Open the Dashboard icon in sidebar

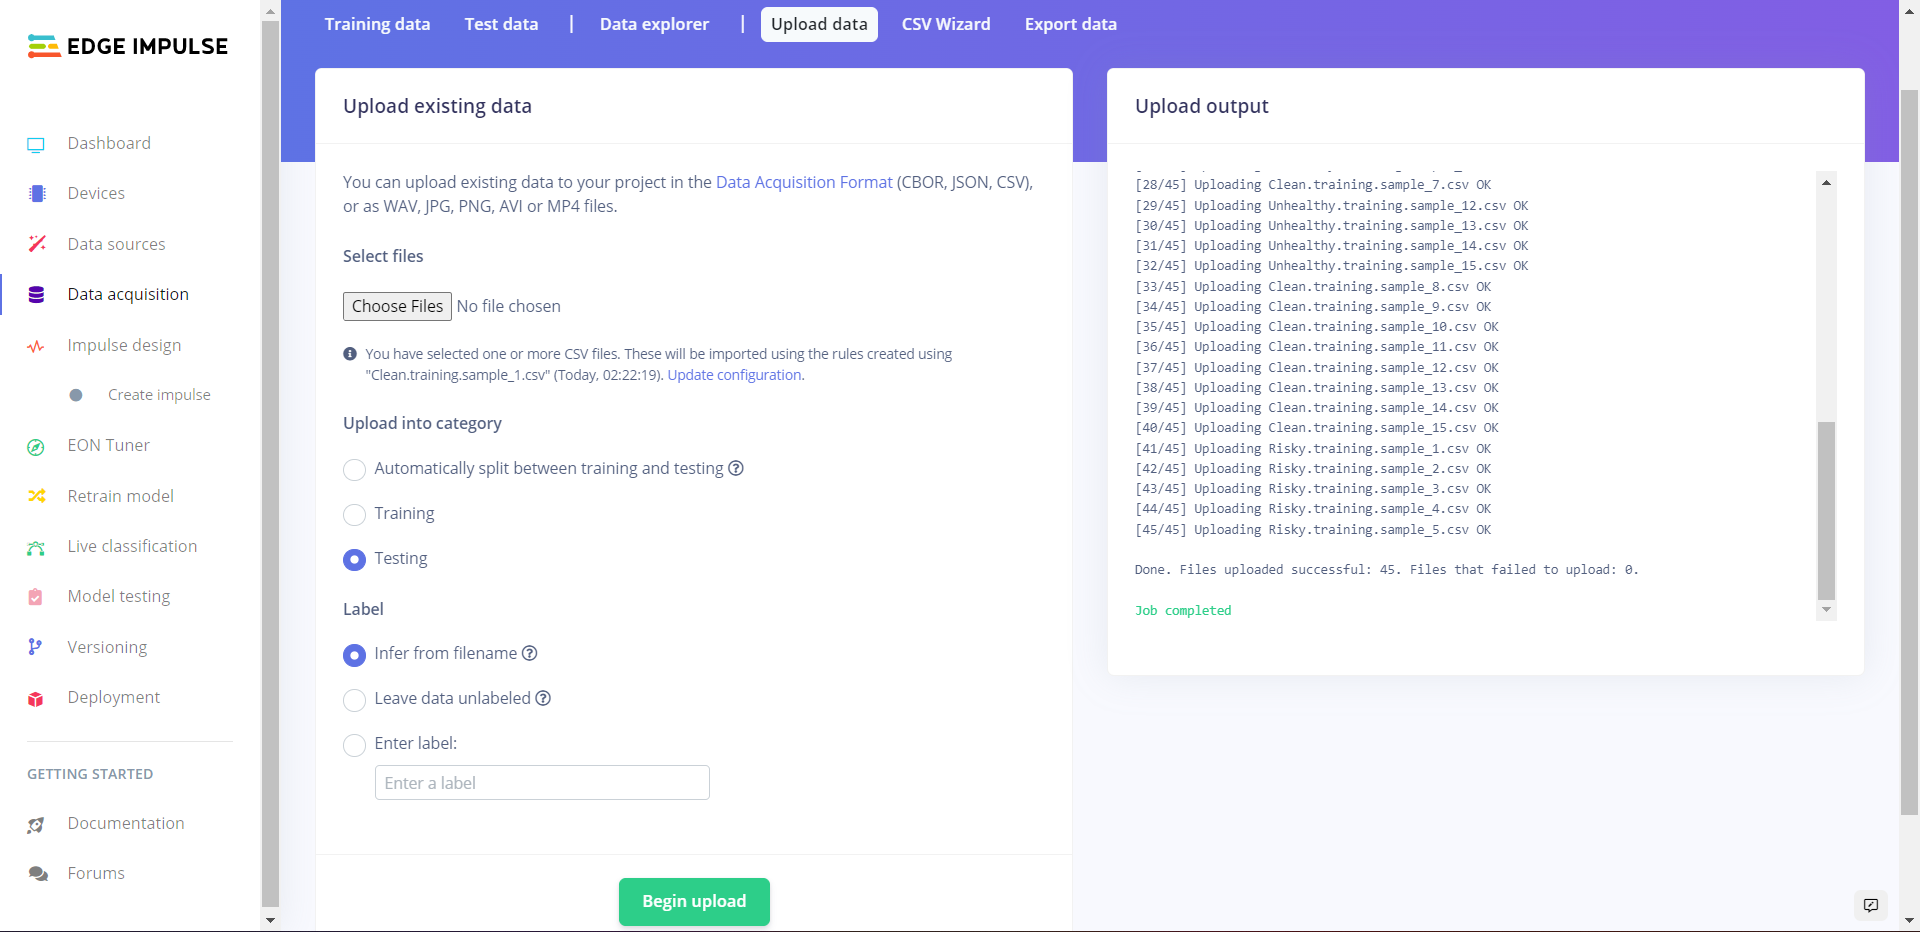[x=36, y=144]
